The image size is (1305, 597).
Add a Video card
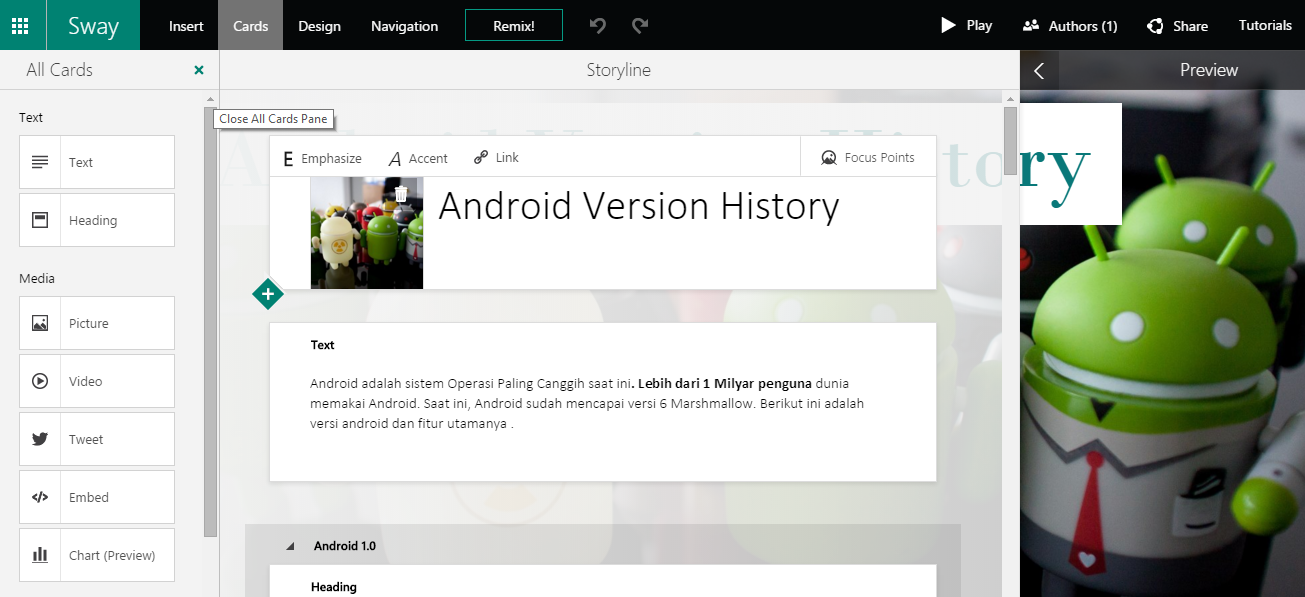pyautogui.click(x=97, y=381)
